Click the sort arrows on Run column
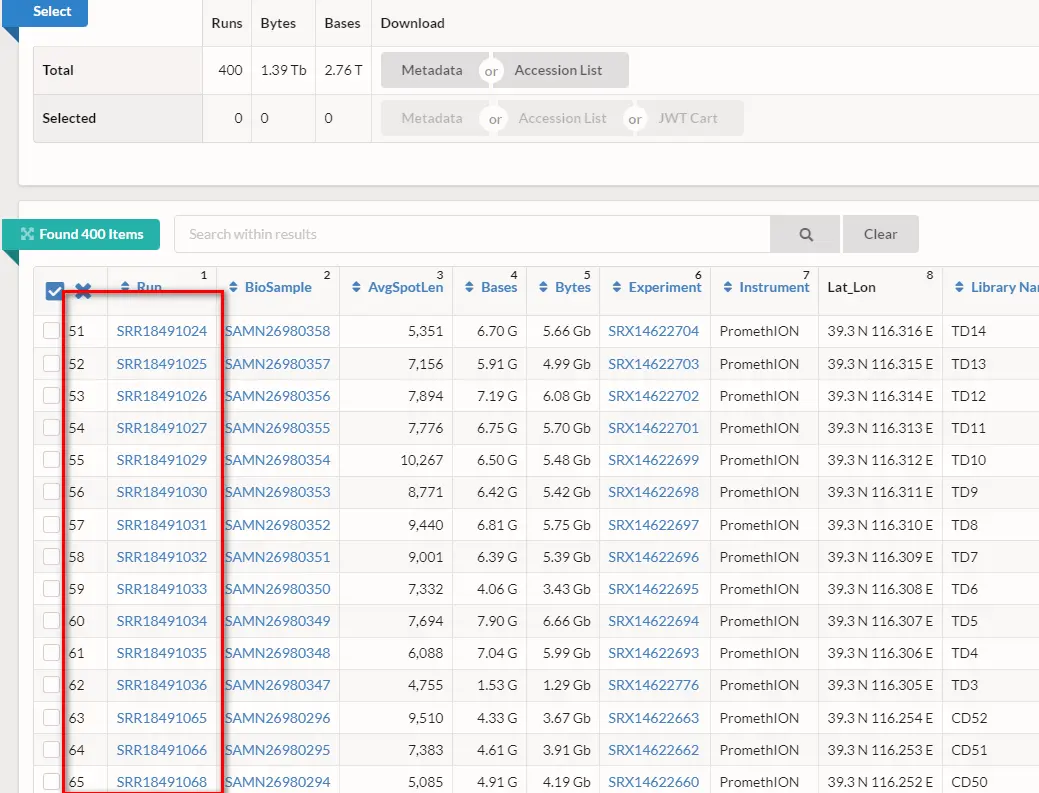Screen dimensions: 1039x793 tap(124, 288)
